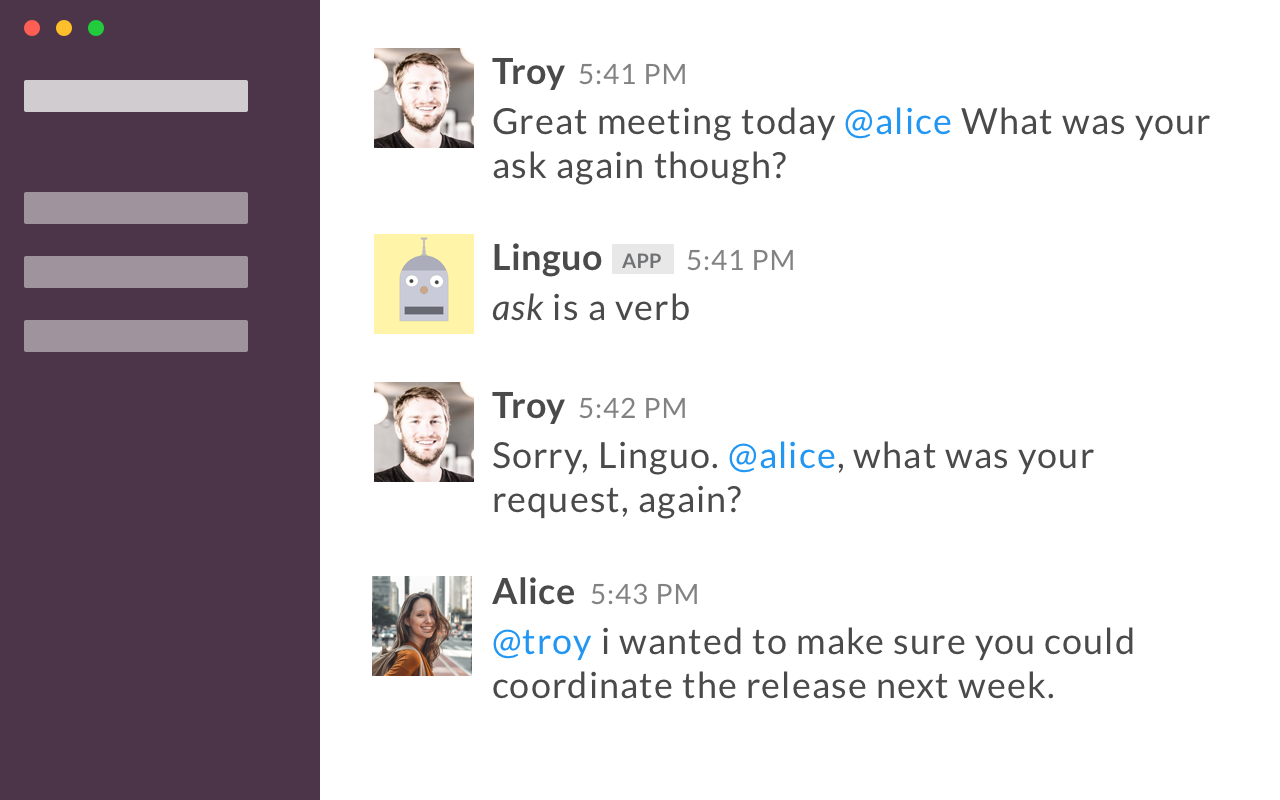Click Troy's avatar on the 5:41 PM message
1280x800 pixels.
coord(424,98)
